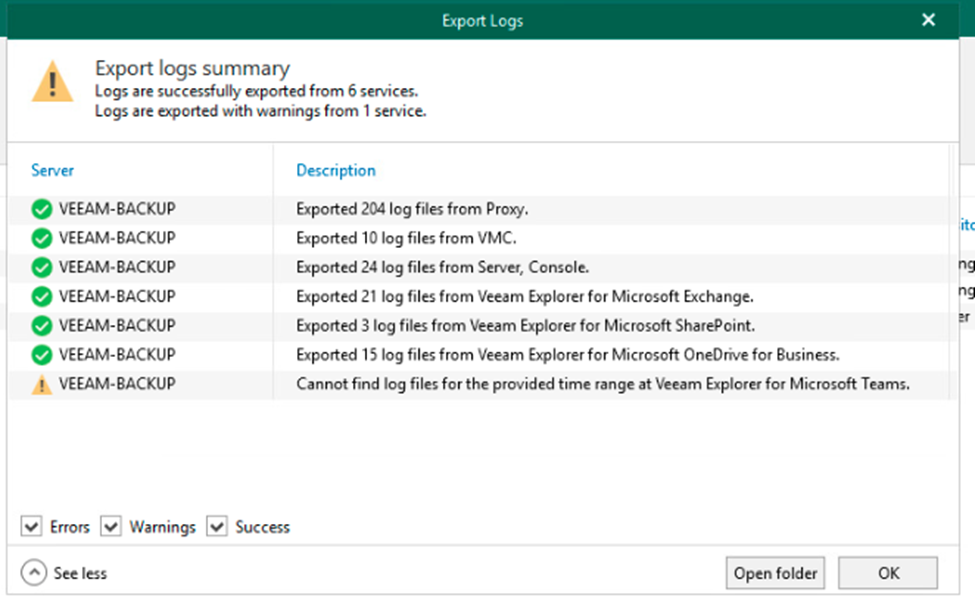Click green check icon on VMC log row
This screenshot has height=601, width=975.
42,239
